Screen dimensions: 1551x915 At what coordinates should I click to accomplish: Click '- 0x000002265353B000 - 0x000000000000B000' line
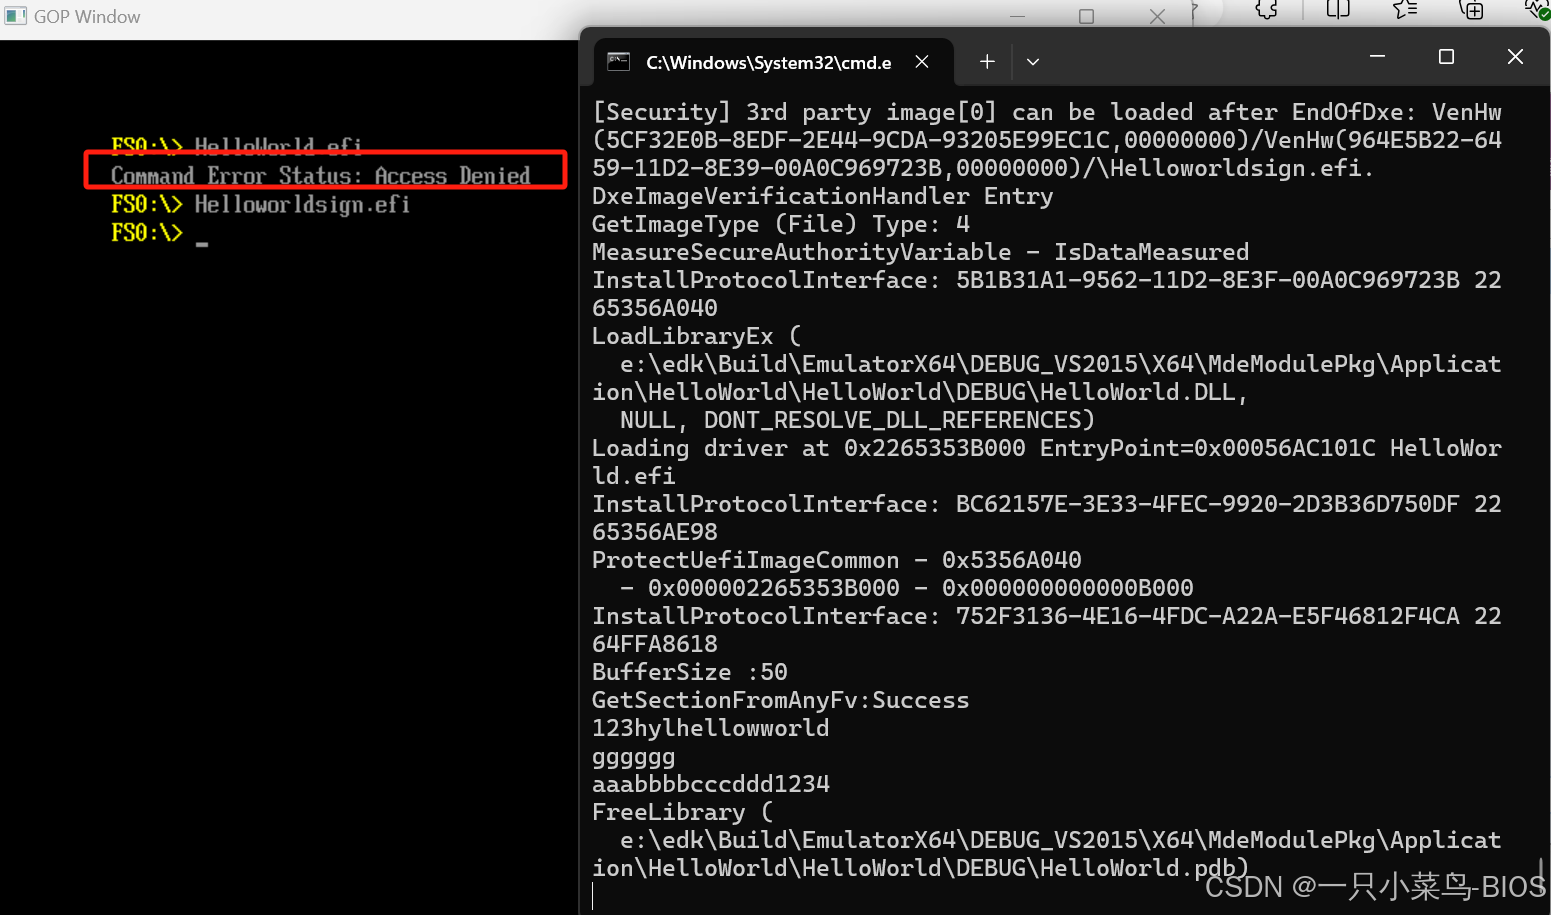pos(907,588)
